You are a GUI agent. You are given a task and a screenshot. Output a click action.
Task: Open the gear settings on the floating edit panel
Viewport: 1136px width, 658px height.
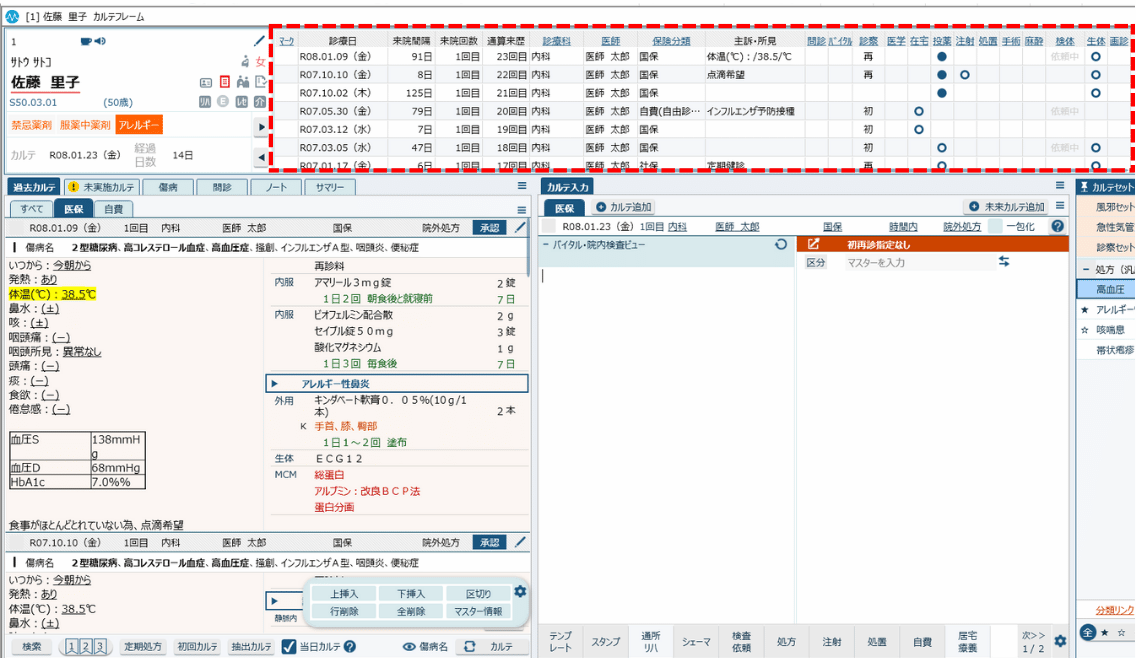[x=520, y=592]
